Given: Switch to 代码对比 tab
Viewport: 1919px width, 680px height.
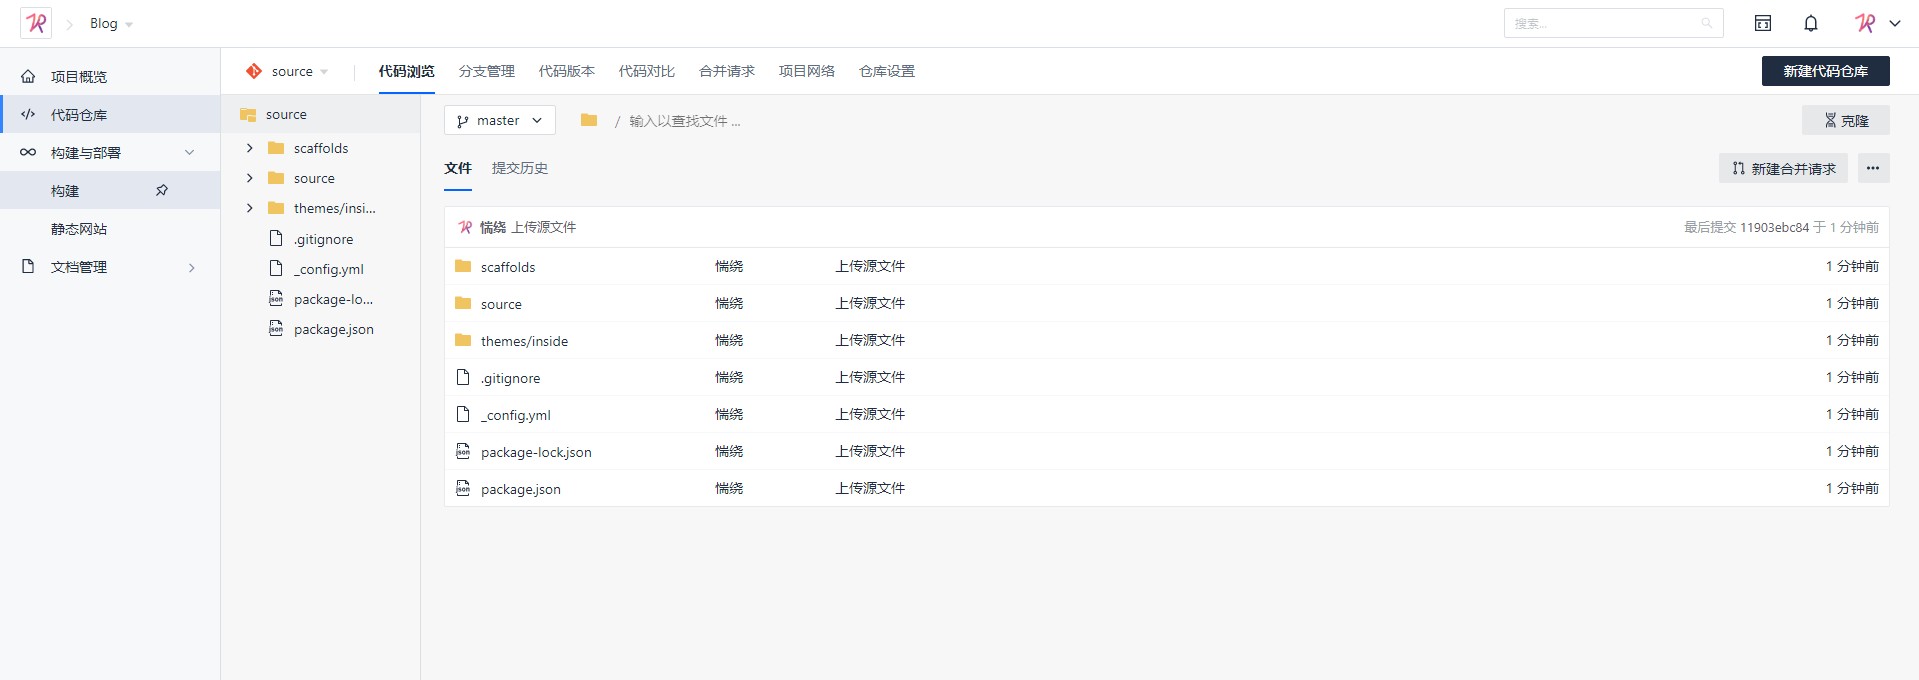Looking at the screenshot, I should pos(646,72).
